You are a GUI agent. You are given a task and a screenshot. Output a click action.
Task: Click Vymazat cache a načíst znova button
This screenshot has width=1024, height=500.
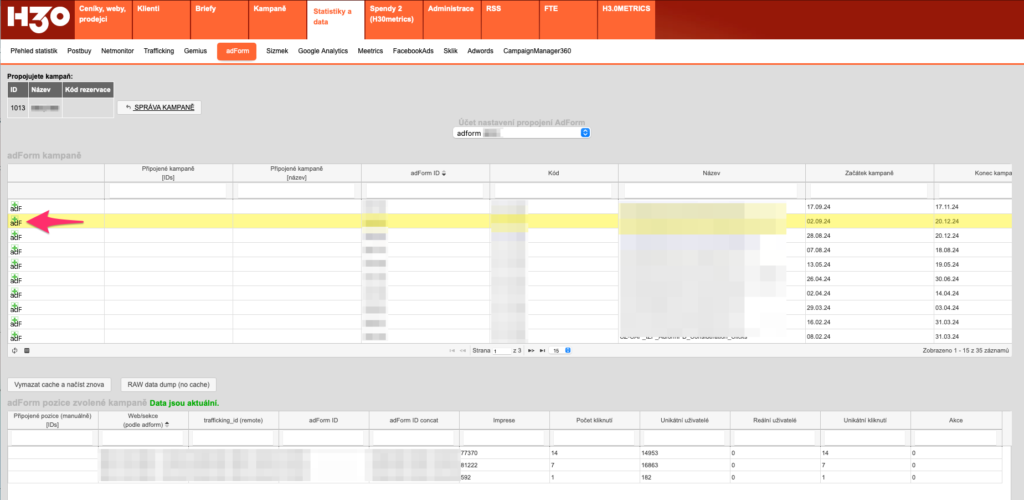pos(60,384)
